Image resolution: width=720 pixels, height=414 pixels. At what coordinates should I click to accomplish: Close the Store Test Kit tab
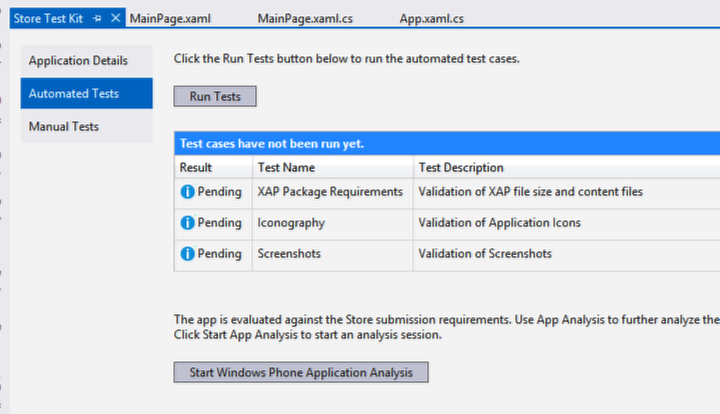pos(116,19)
